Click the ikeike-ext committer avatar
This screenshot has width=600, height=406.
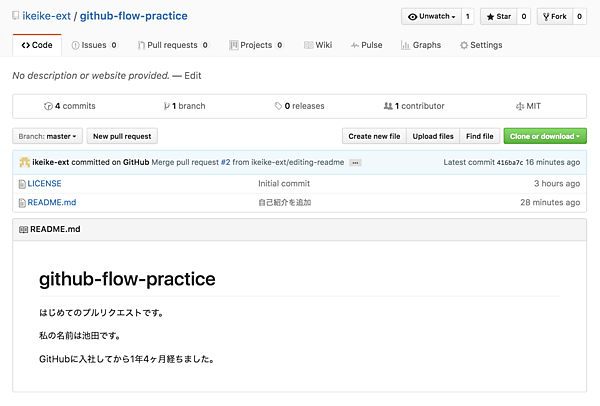[x=24, y=162]
